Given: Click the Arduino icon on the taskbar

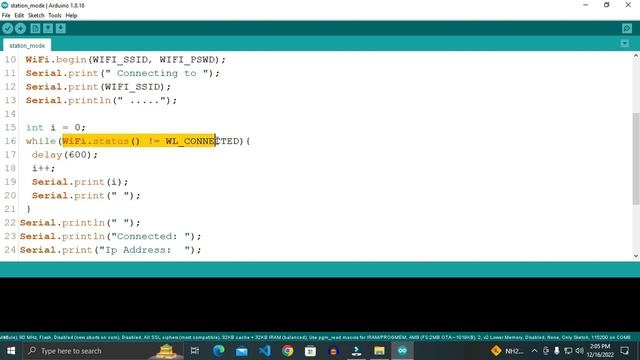Looking at the screenshot, I should coord(402,351).
